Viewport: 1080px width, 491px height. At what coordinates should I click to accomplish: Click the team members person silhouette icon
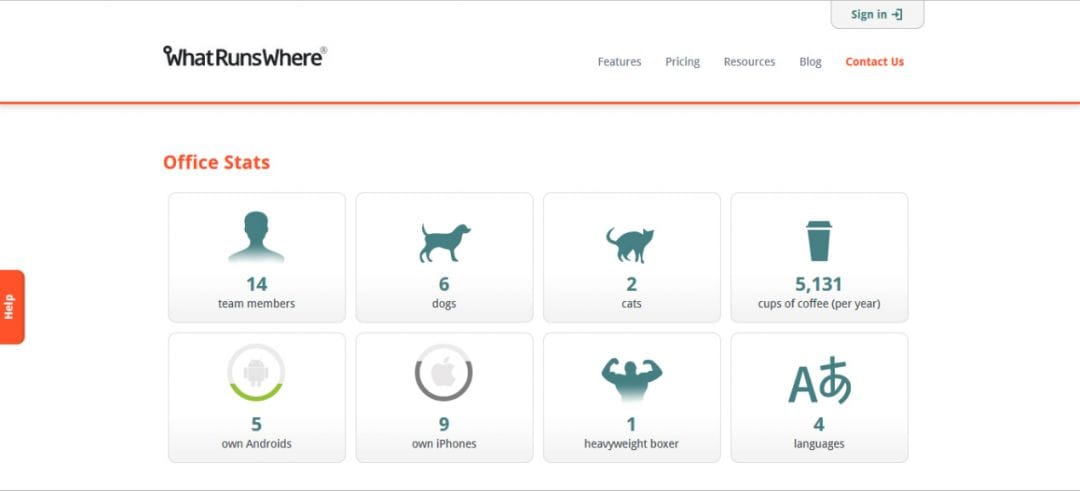click(256, 237)
